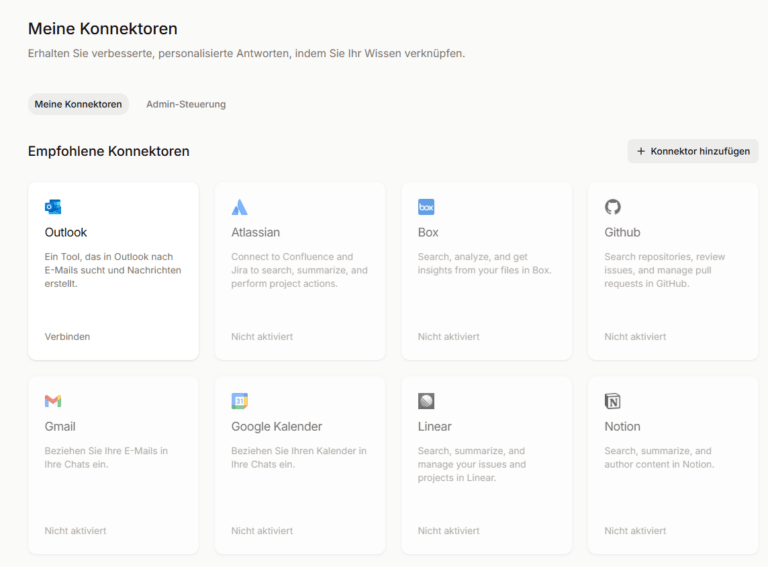Image resolution: width=768 pixels, height=567 pixels.
Task: Click the Google Kalender icon
Action: (x=240, y=401)
